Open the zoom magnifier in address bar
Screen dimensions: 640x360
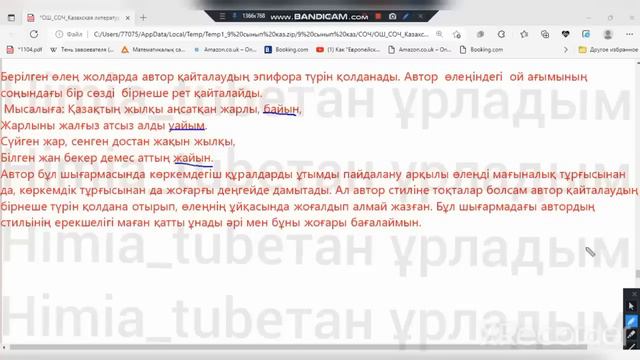coord(439,34)
